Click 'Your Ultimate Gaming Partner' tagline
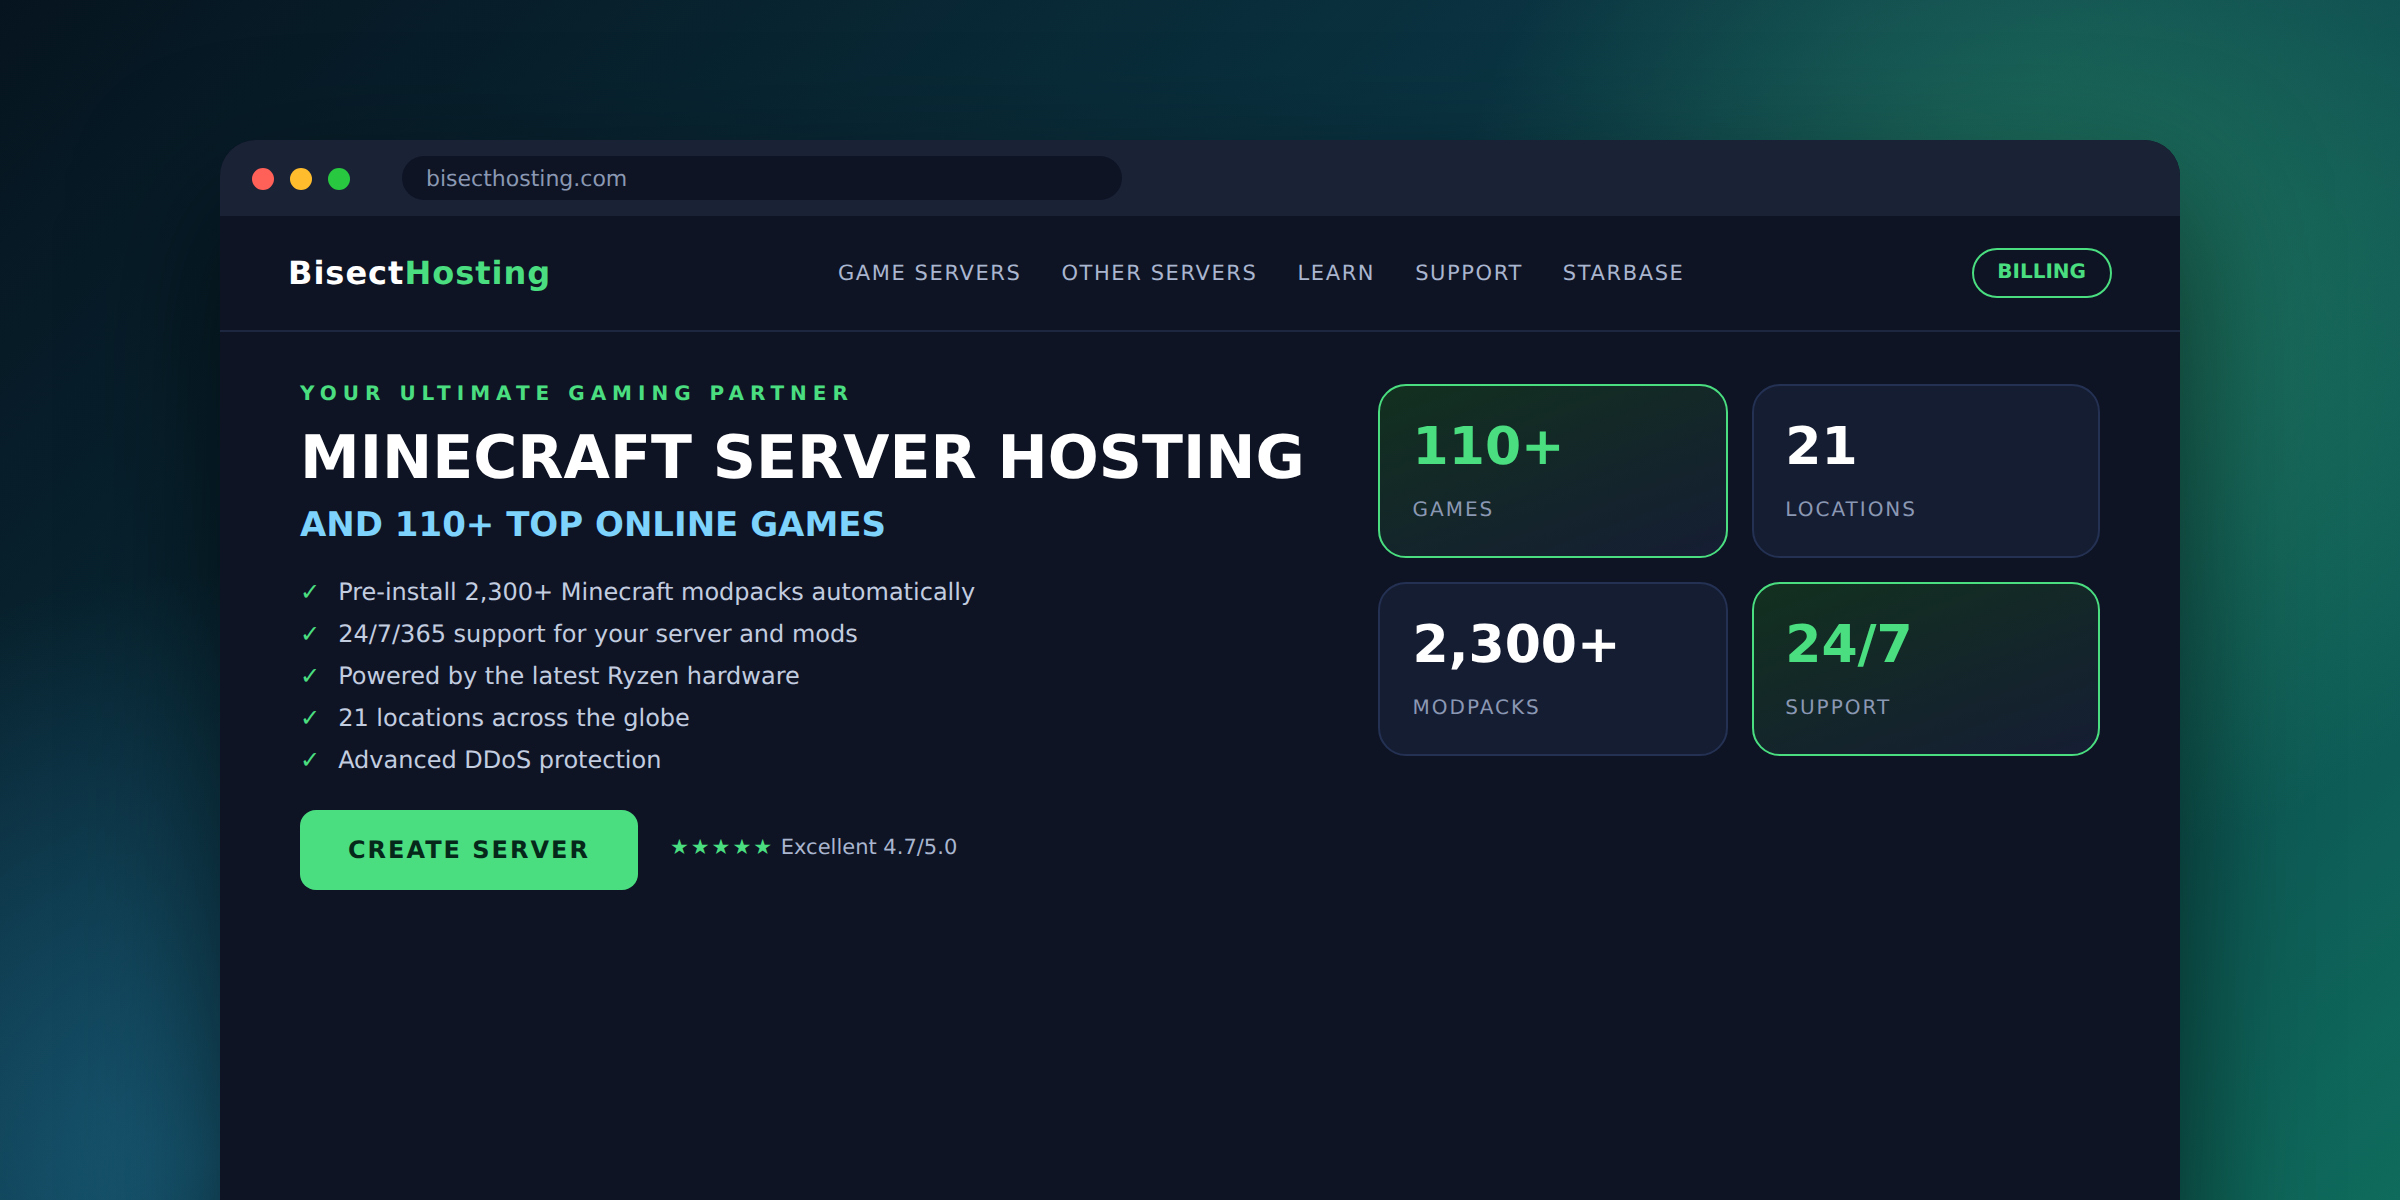The width and height of the screenshot is (2400, 1200). tap(575, 393)
